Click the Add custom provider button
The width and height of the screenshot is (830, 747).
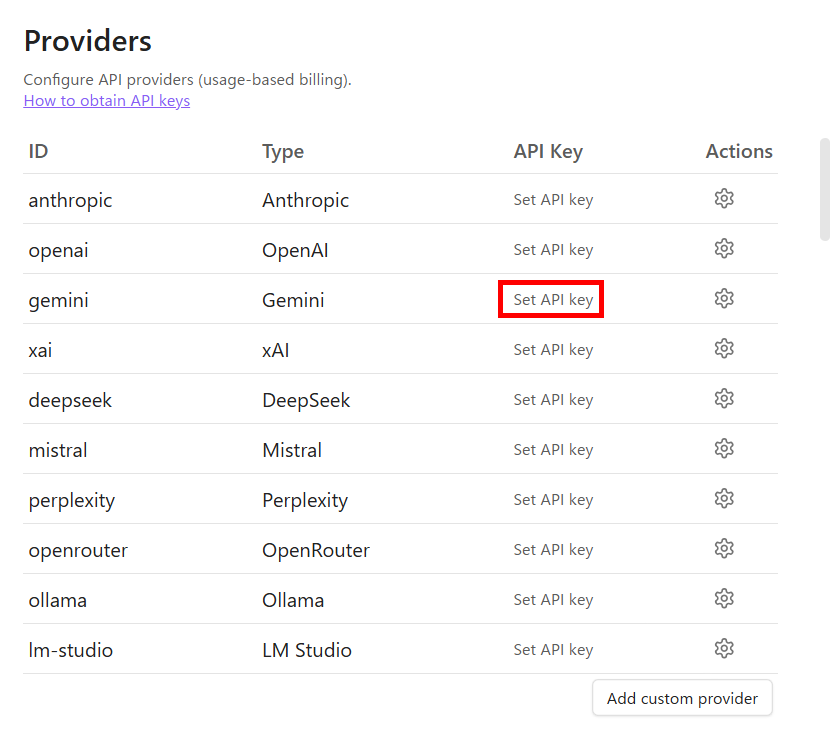[x=682, y=698]
